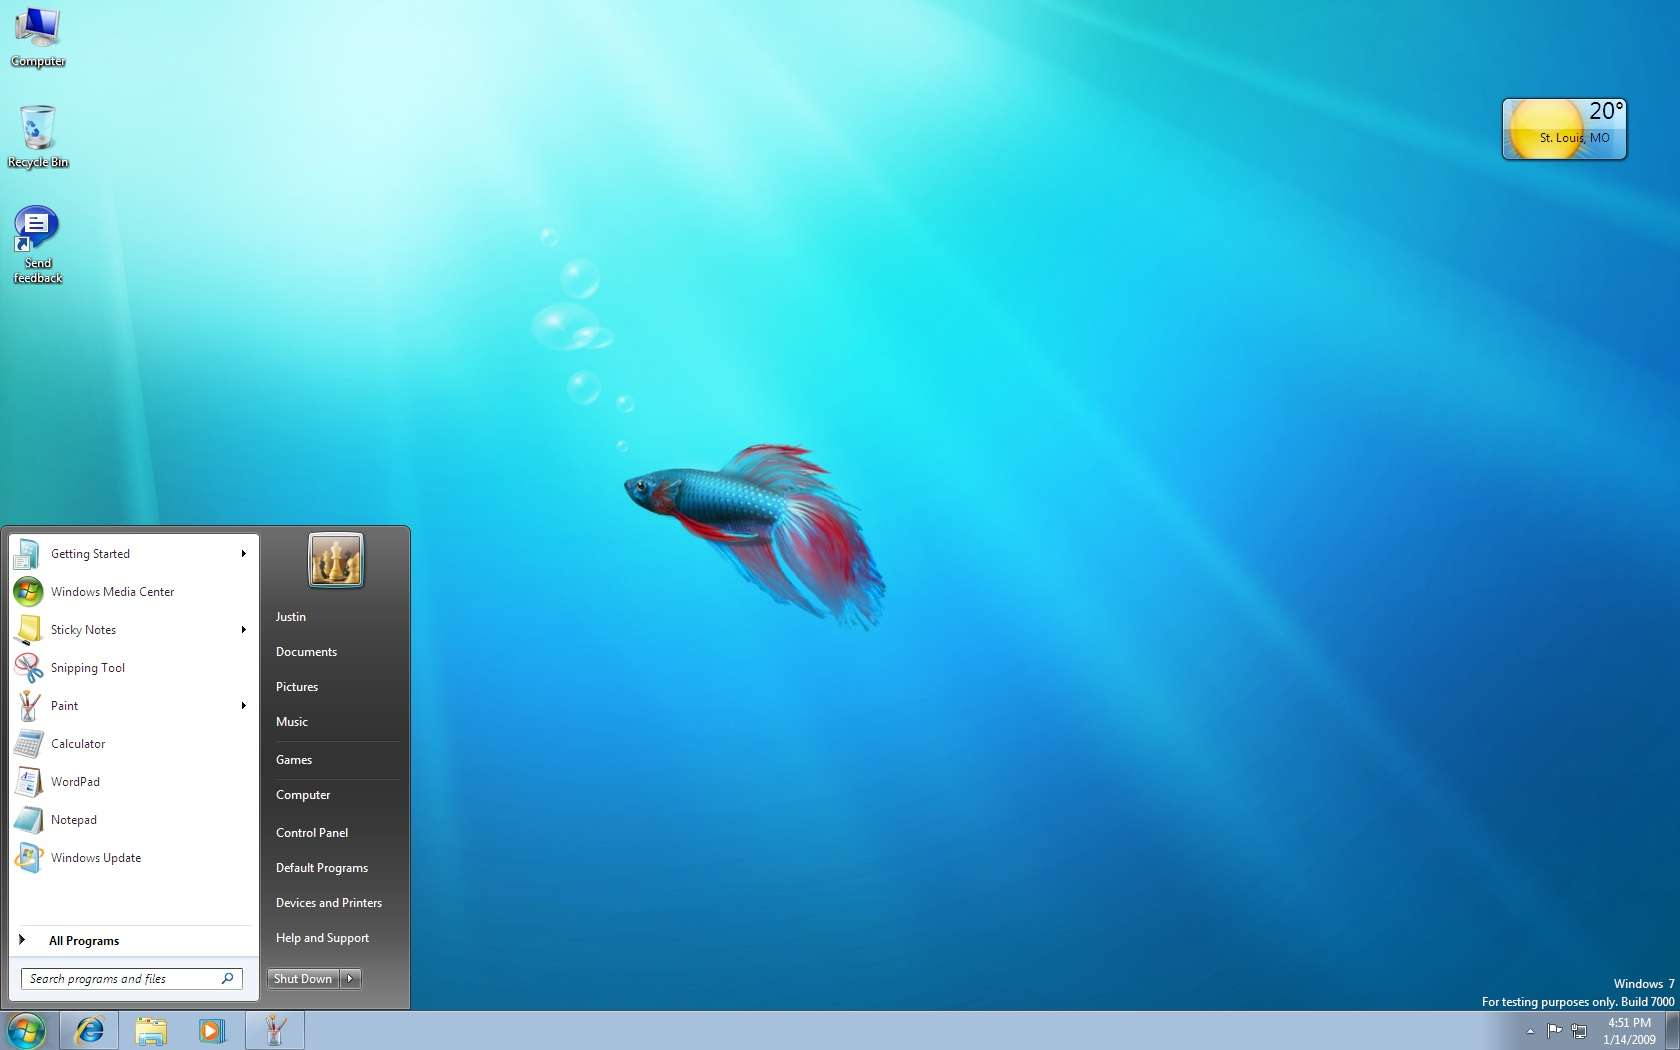Click the Snipping Tool scissors icon
This screenshot has height=1050, width=1680.
pos(28,668)
